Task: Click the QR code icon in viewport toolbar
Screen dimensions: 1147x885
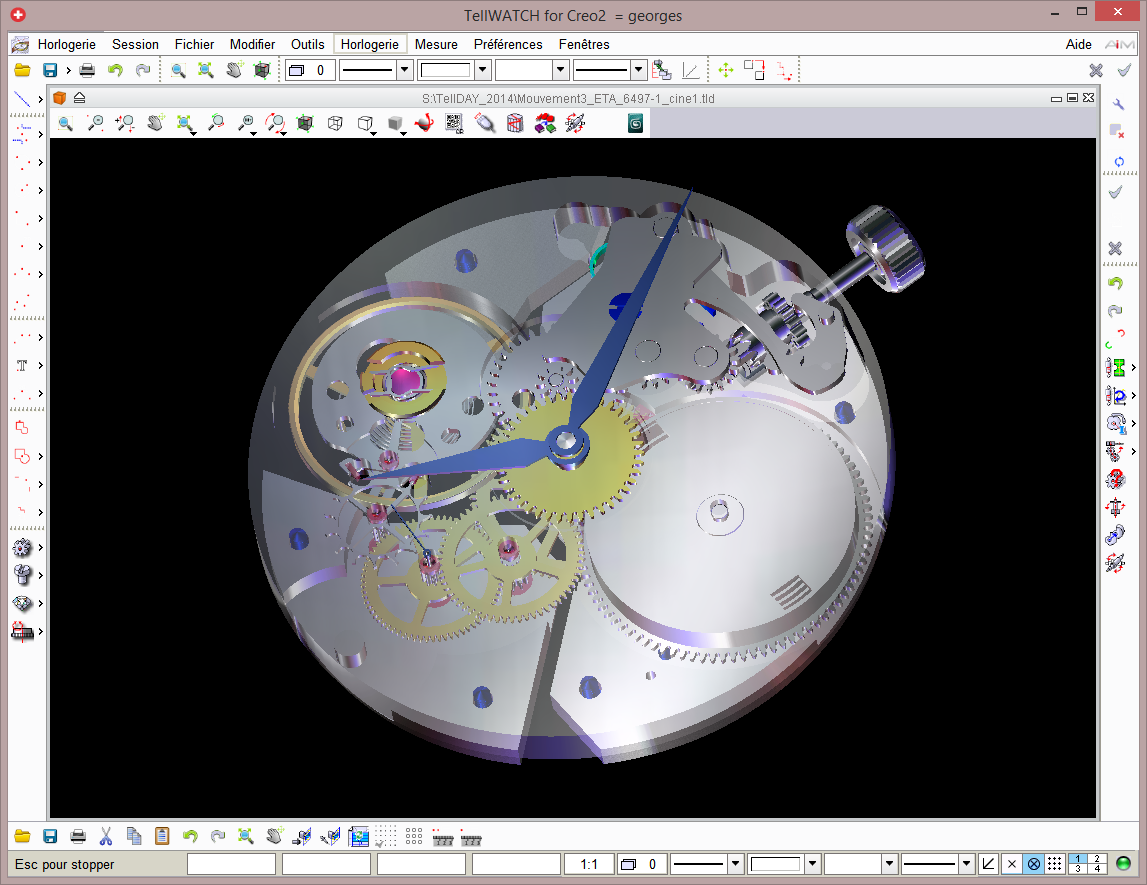Action: click(x=454, y=123)
